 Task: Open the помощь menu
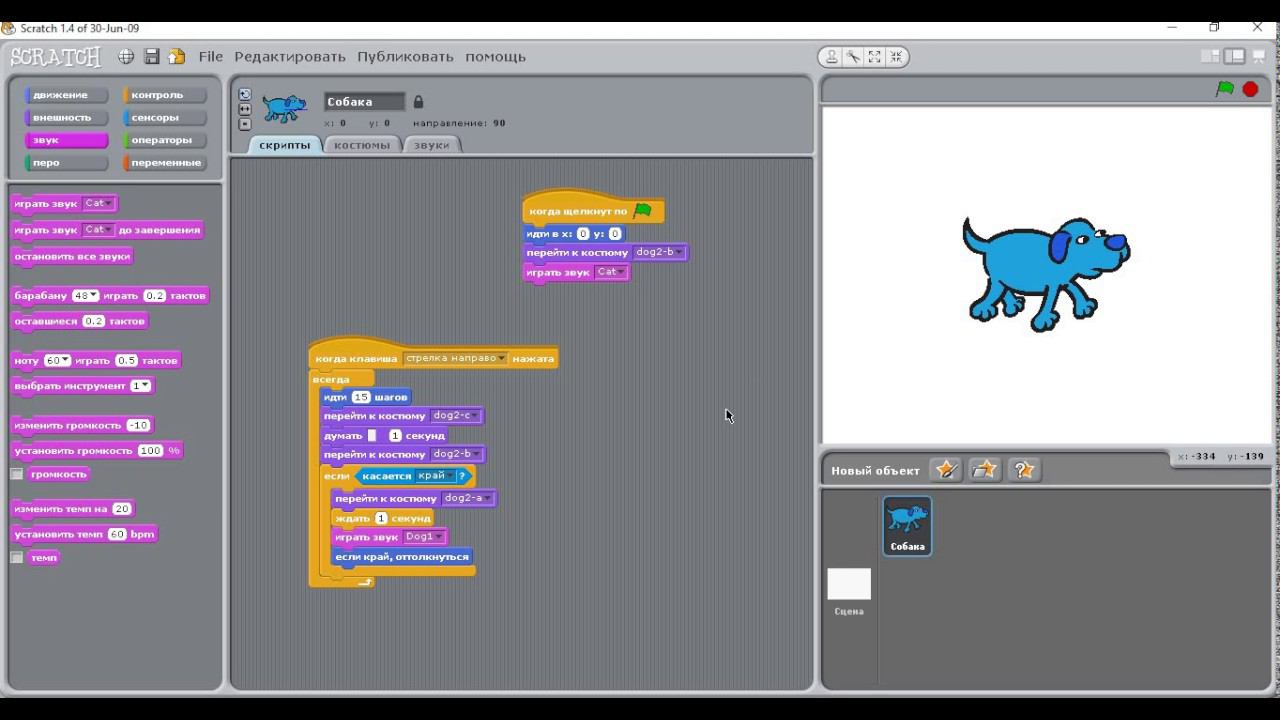click(x=495, y=57)
